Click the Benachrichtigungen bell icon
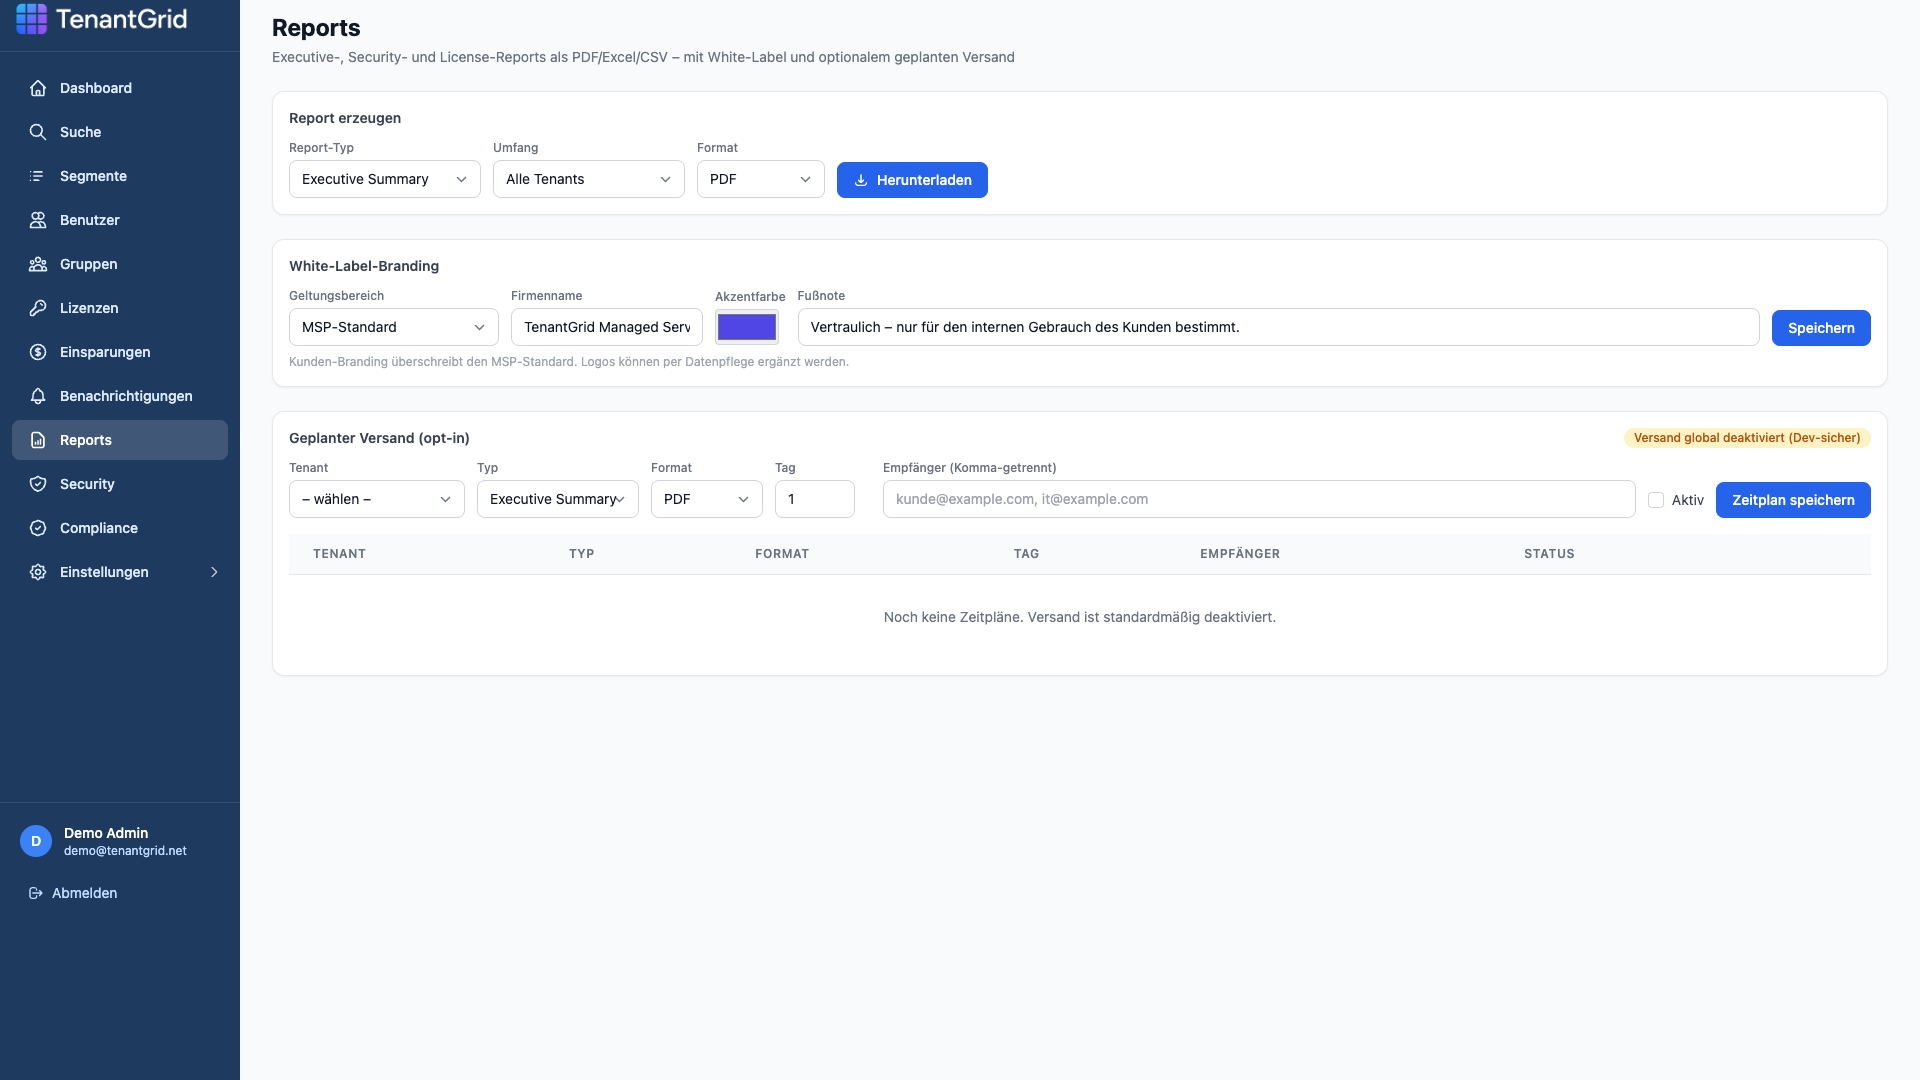The image size is (1920, 1080). (x=38, y=396)
